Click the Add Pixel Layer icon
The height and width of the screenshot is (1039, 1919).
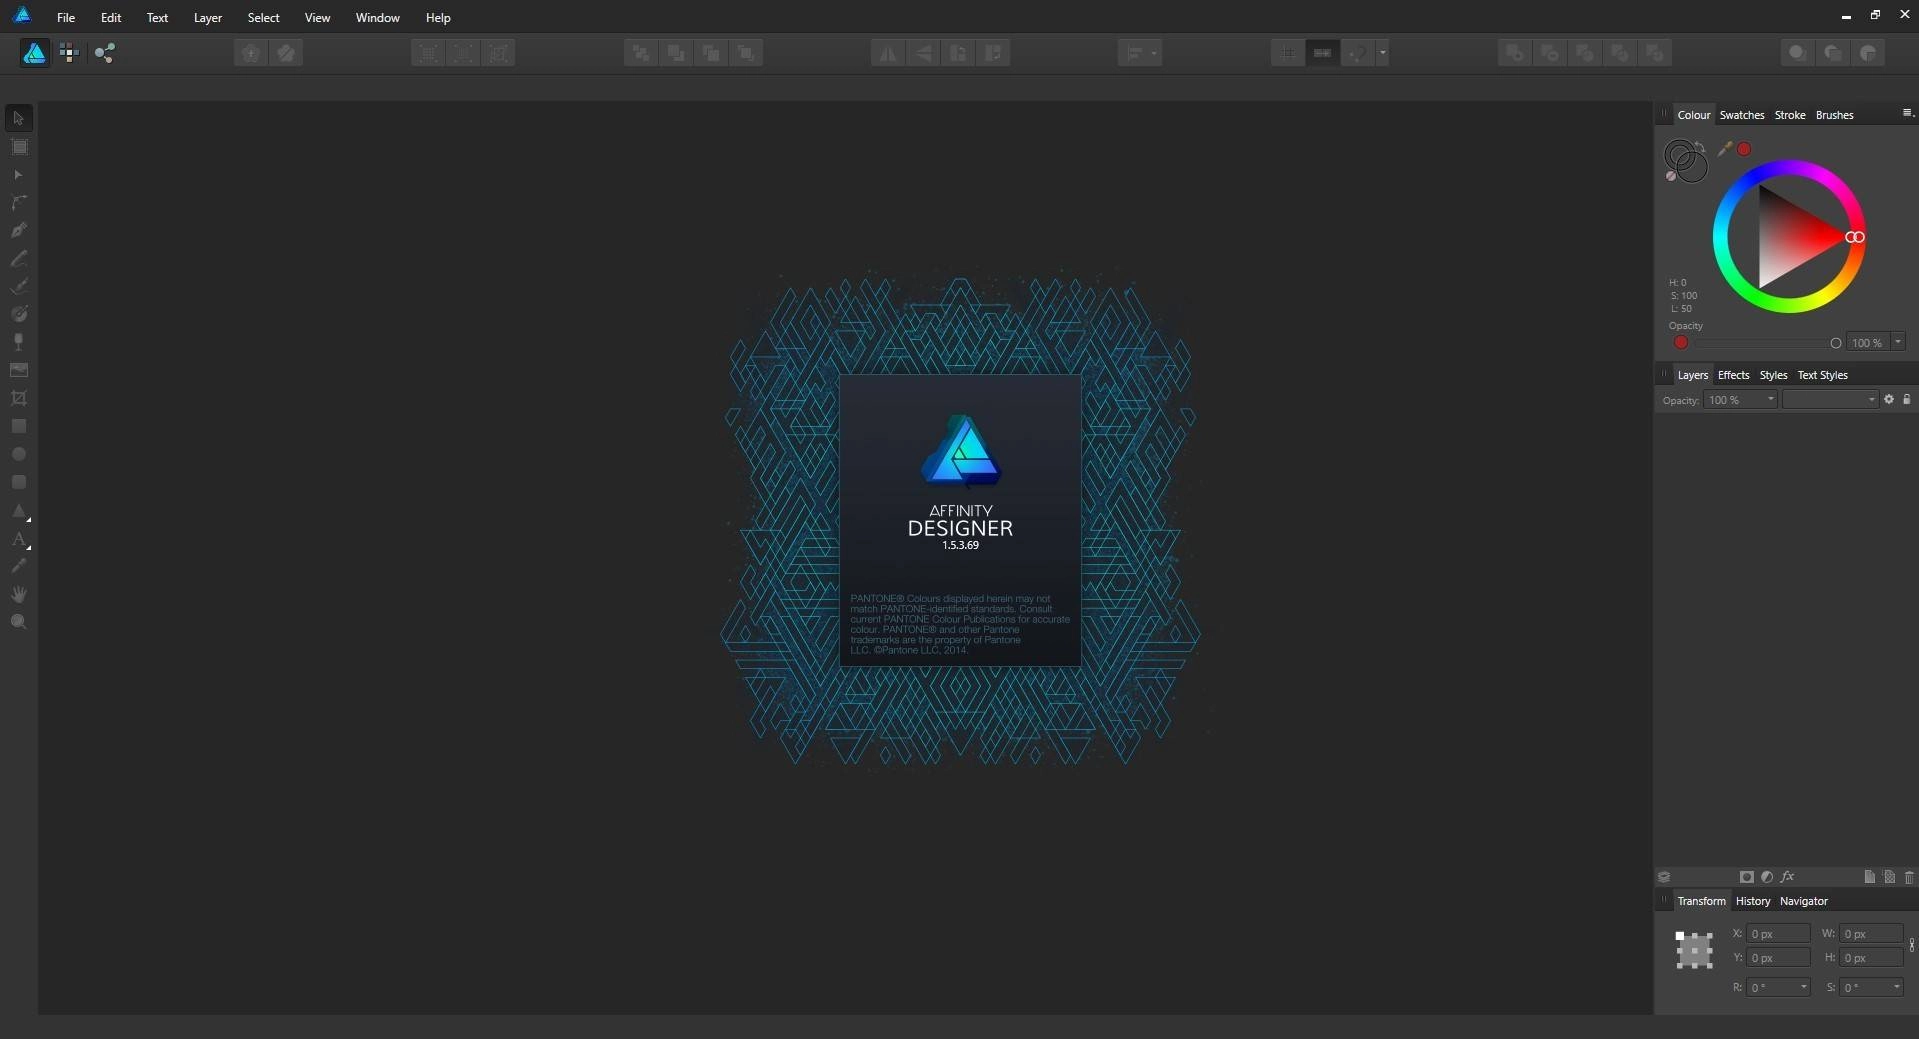coord(1889,877)
